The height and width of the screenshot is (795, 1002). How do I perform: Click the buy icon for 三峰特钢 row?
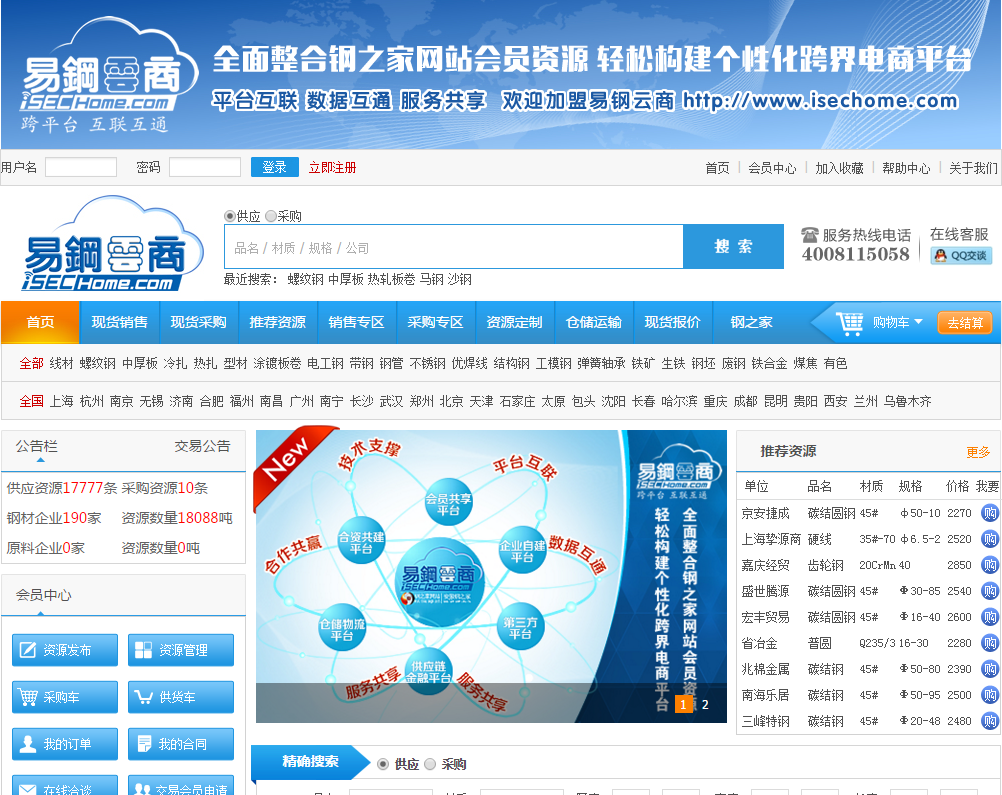(x=989, y=722)
